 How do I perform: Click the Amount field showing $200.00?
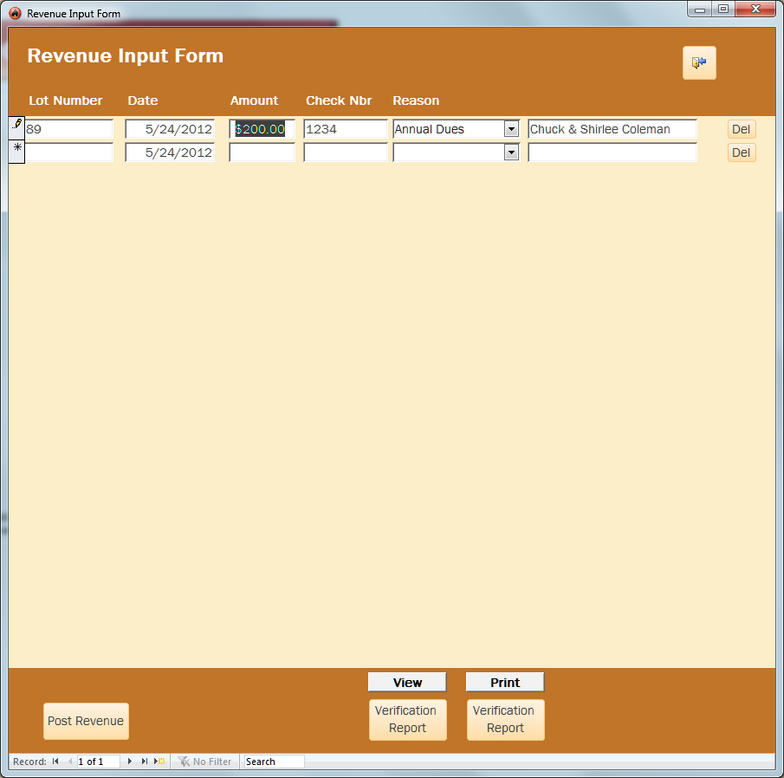tap(262, 129)
